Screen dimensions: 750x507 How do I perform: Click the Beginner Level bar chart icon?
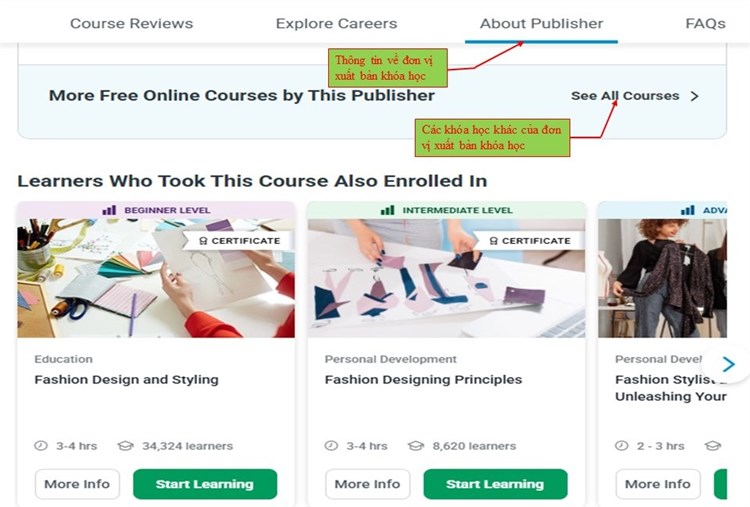(x=109, y=210)
